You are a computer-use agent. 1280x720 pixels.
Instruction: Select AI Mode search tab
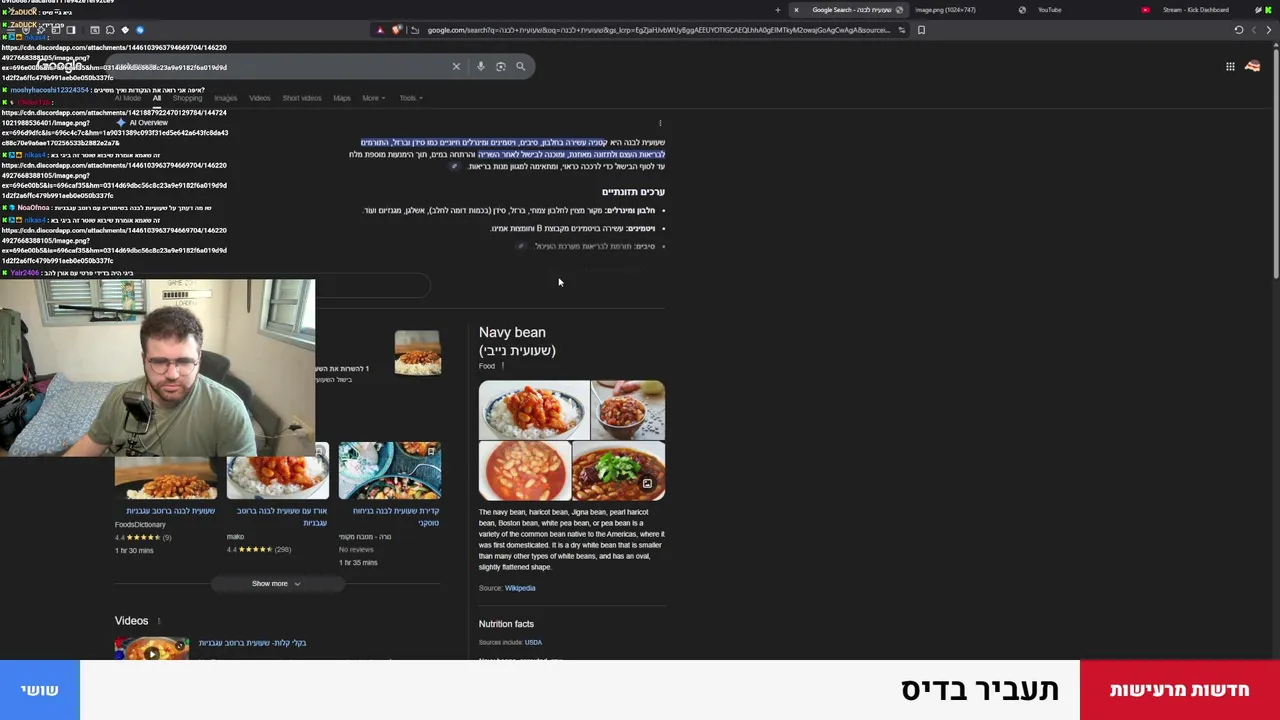(128, 98)
